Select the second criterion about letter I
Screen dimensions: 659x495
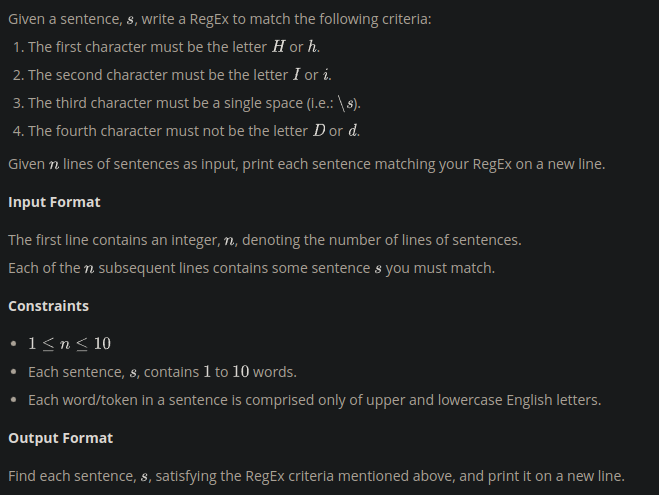pyautogui.click(x=175, y=75)
